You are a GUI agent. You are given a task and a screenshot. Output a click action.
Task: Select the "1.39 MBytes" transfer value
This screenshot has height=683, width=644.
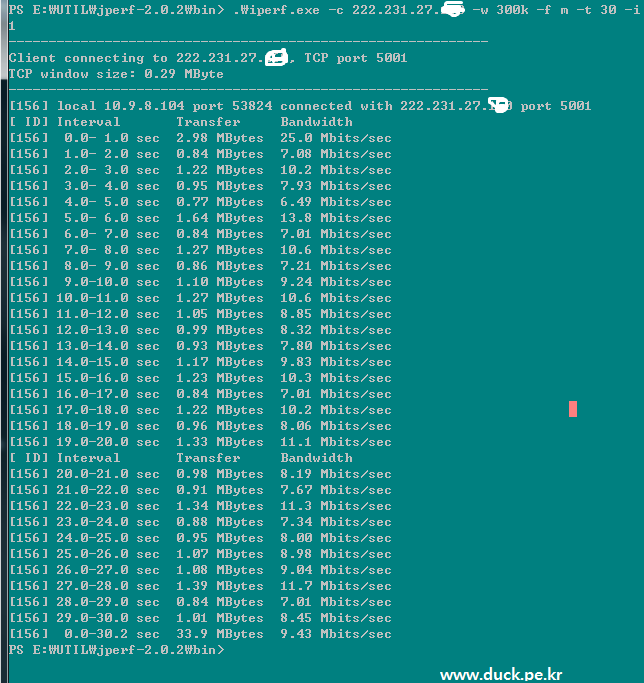pos(220,586)
